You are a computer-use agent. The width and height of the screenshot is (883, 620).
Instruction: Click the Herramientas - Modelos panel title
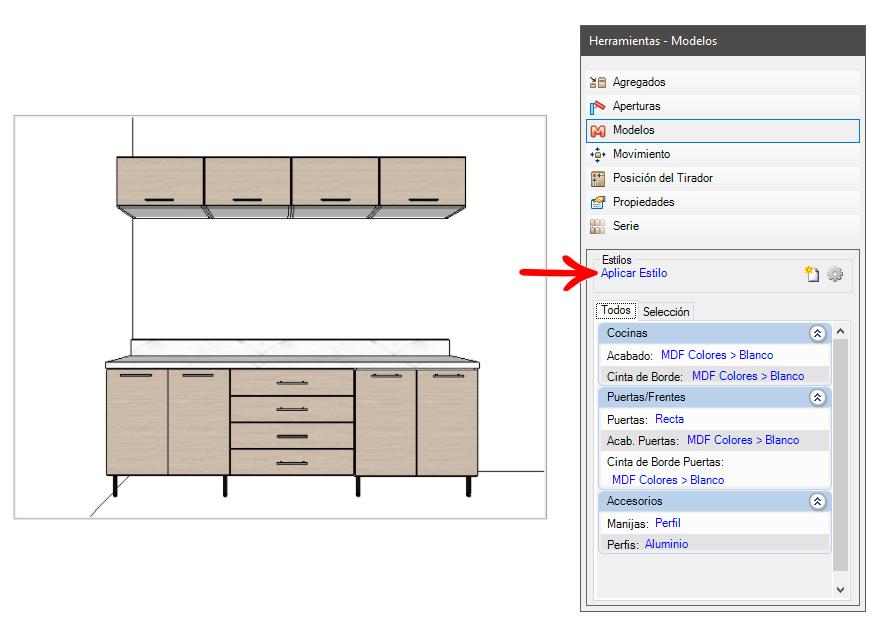pyautogui.click(x=653, y=41)
